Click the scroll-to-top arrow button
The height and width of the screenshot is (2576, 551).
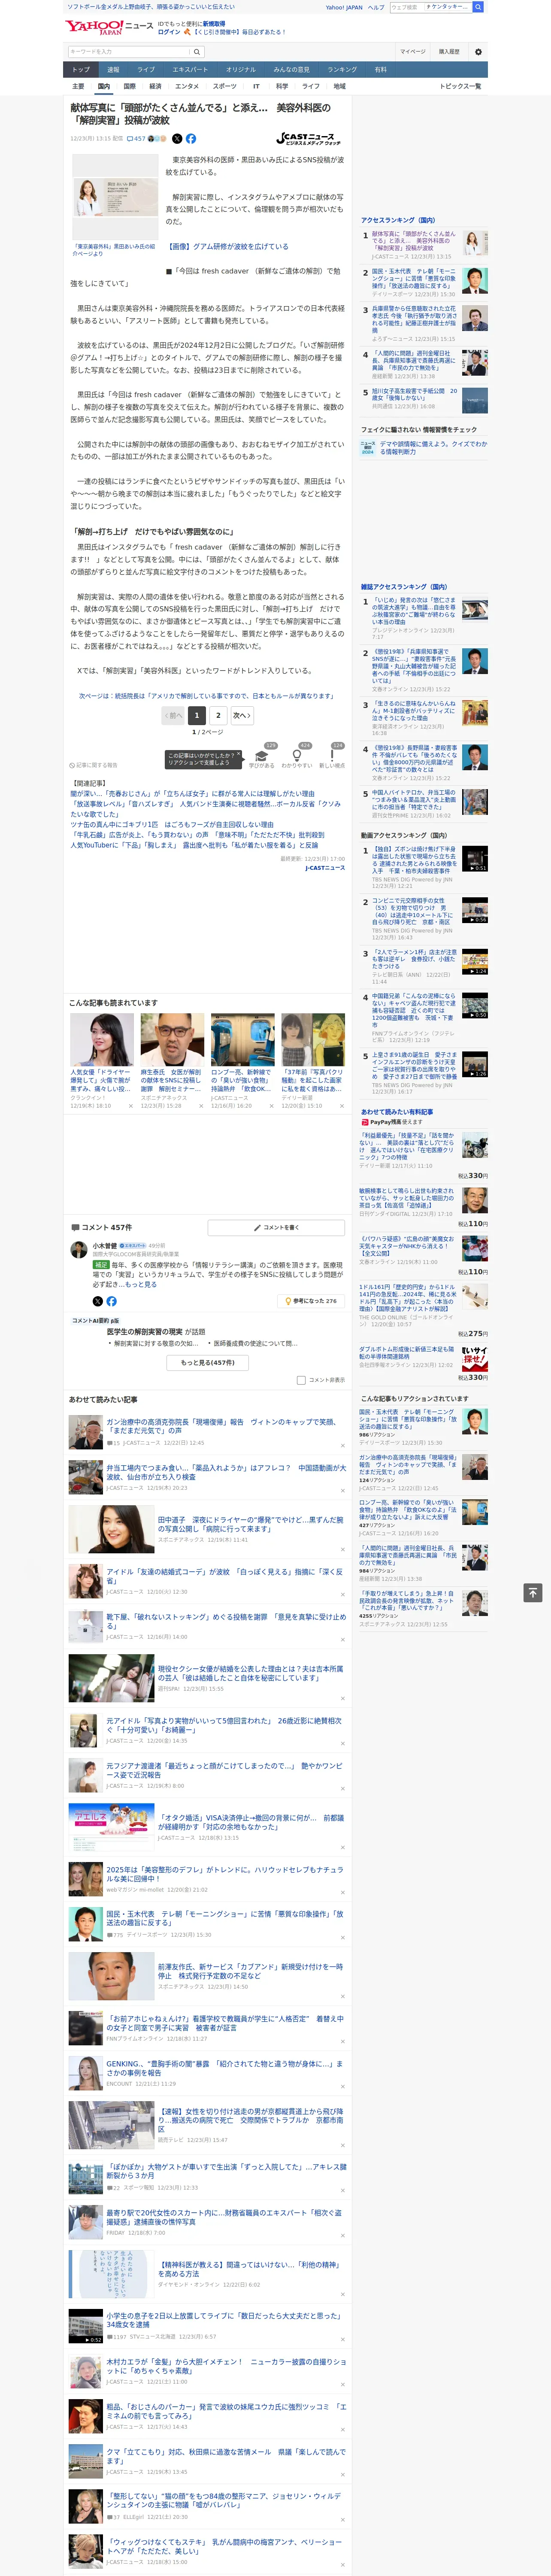pos(533,1592)
